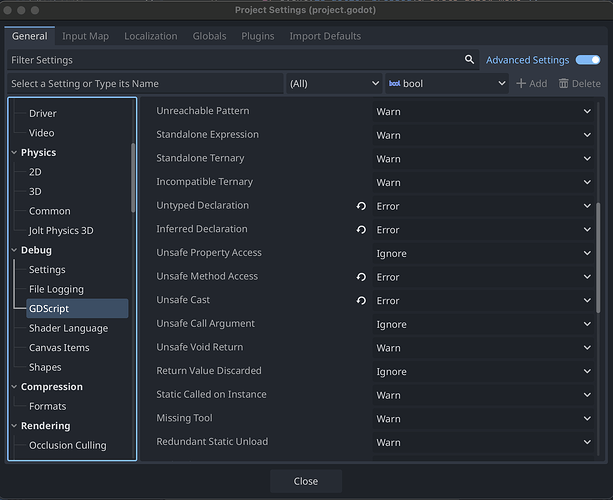Switch to the General tab
The width and height of the screenshot is (613, 500).
[30, 36]
